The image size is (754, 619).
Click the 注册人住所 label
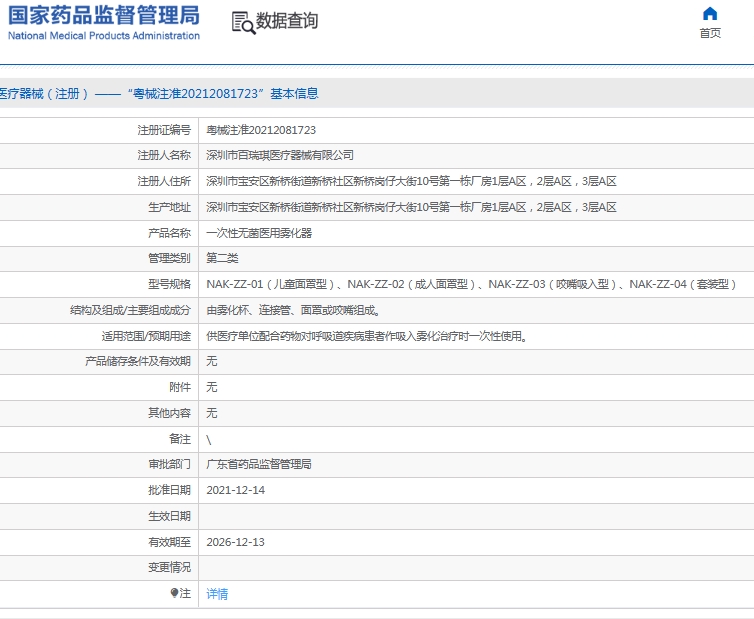[164, 181]
